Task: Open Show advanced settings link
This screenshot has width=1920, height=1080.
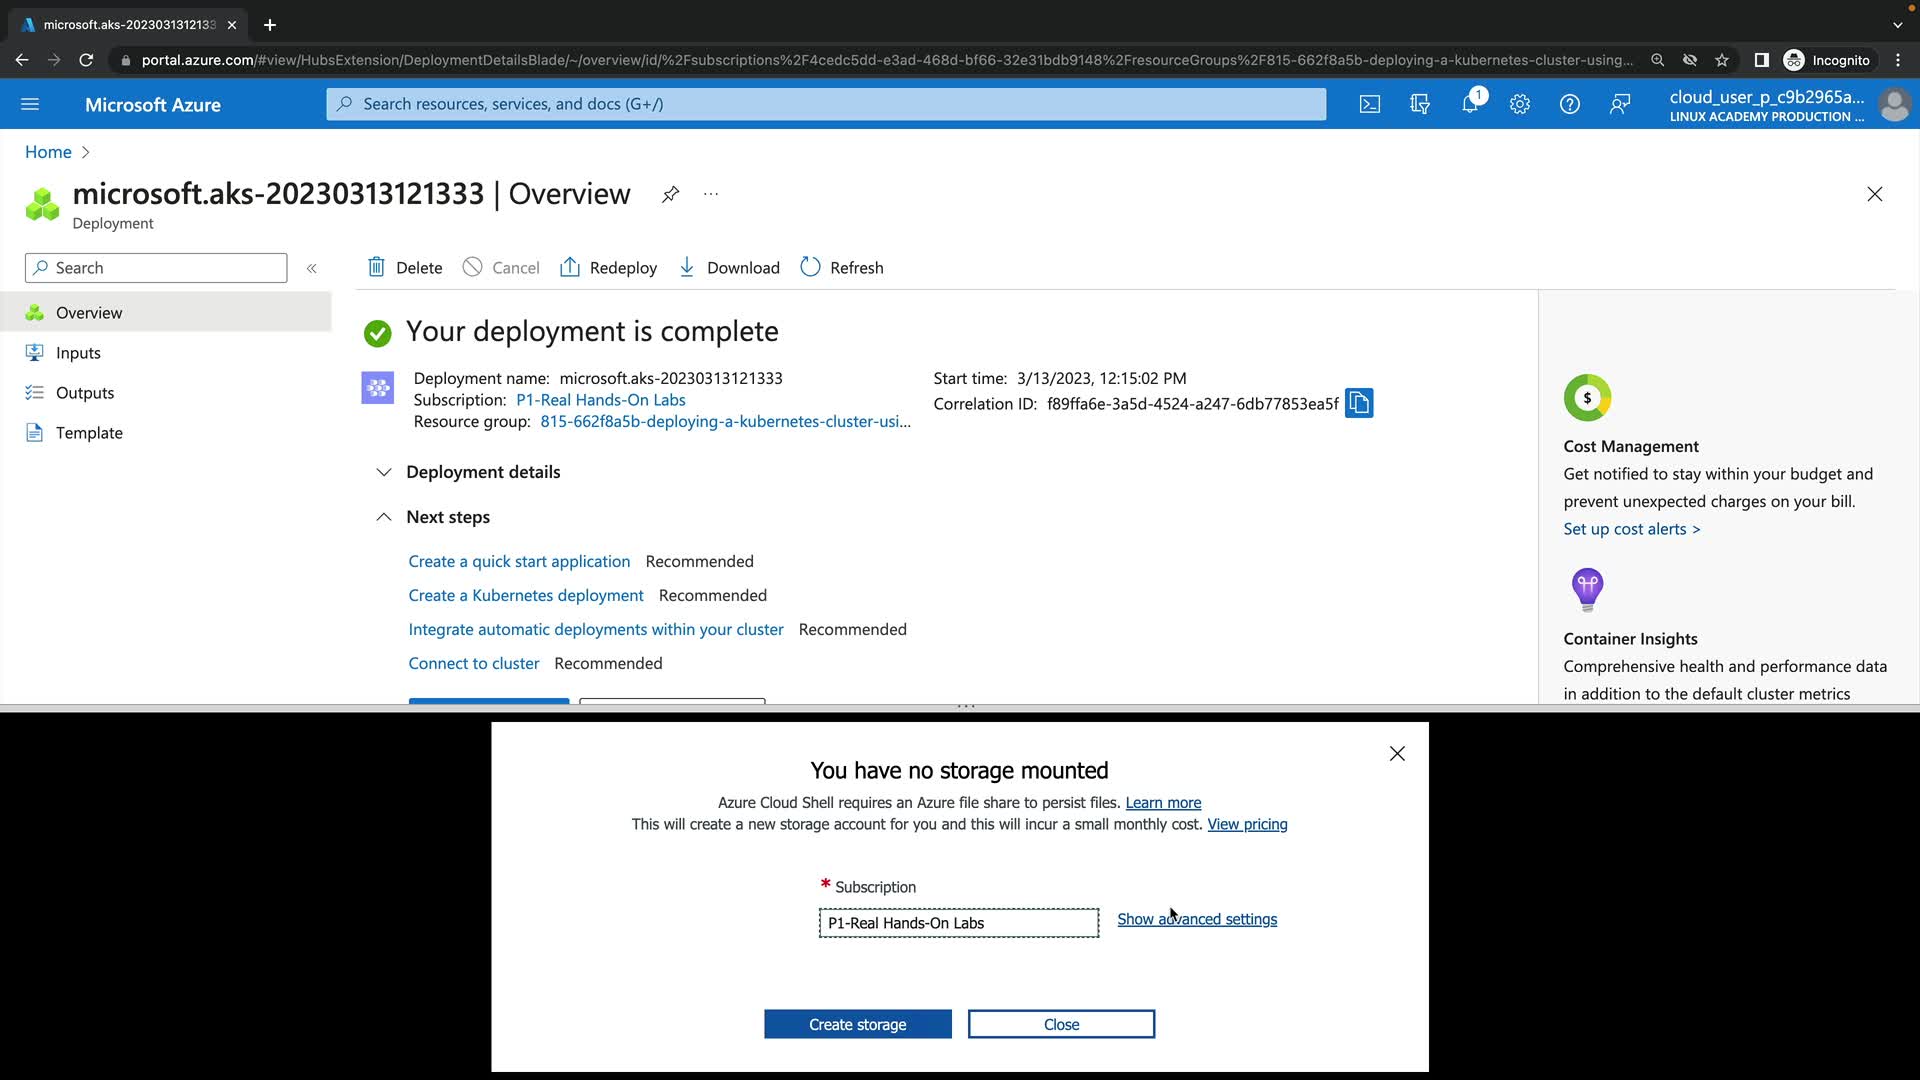Action: [1196, 919]
